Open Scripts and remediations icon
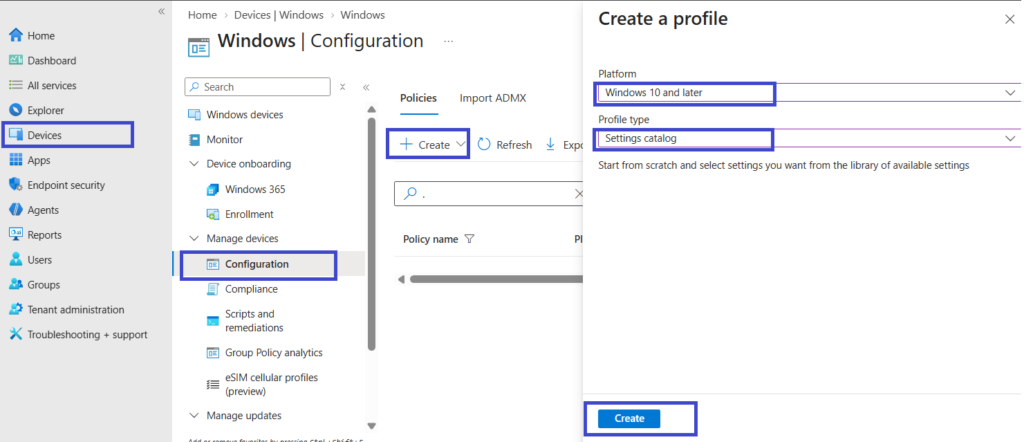 (x=212, y=321)
